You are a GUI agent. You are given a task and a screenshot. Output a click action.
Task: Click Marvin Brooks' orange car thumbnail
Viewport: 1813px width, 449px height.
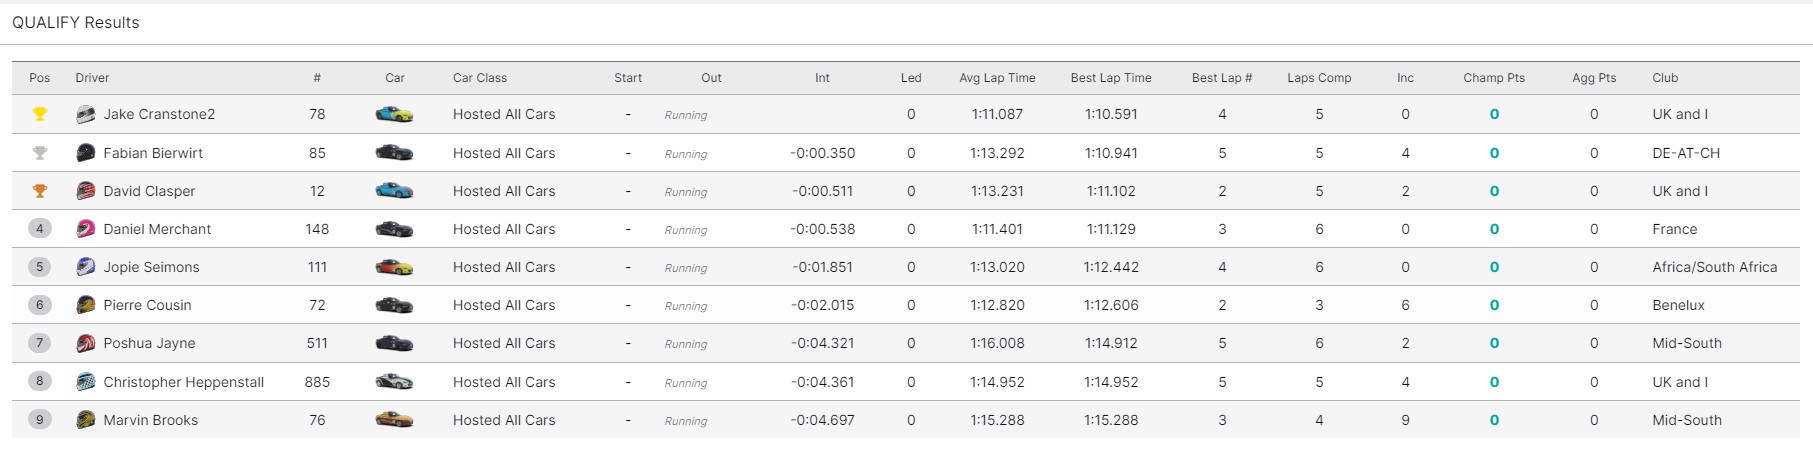tap(394, 420)
